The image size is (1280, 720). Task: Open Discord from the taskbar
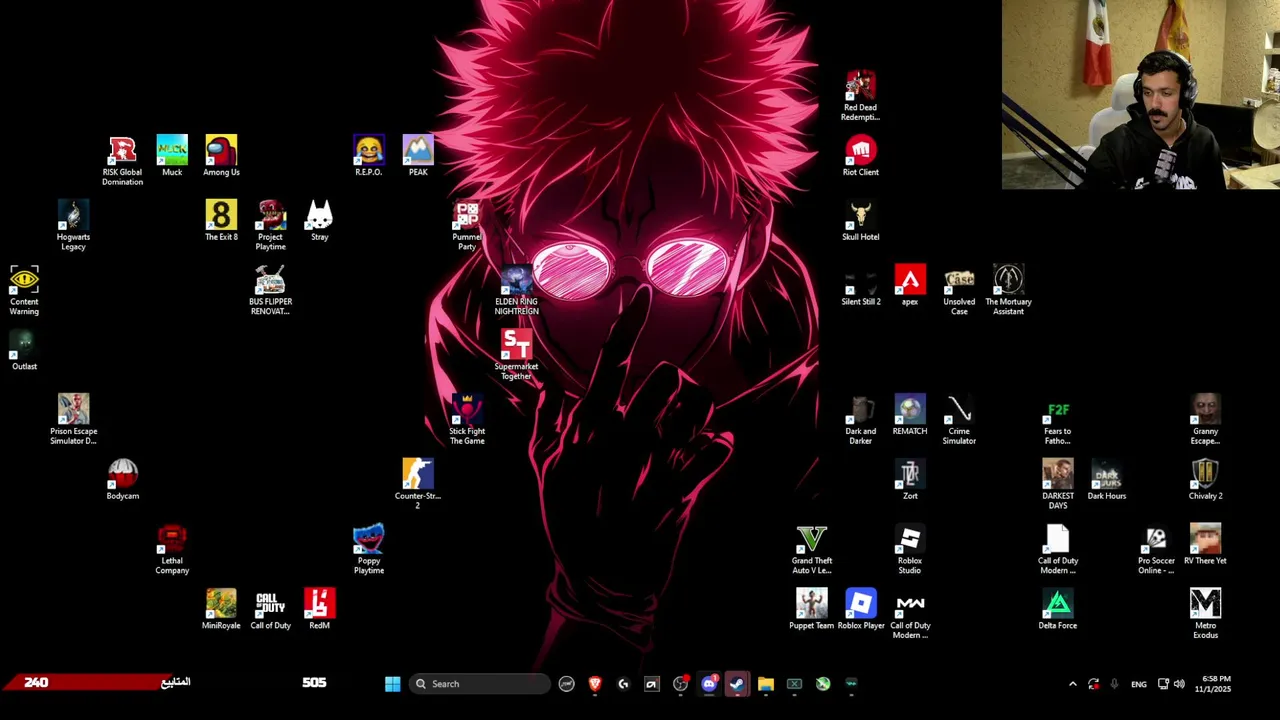point(709,684)
